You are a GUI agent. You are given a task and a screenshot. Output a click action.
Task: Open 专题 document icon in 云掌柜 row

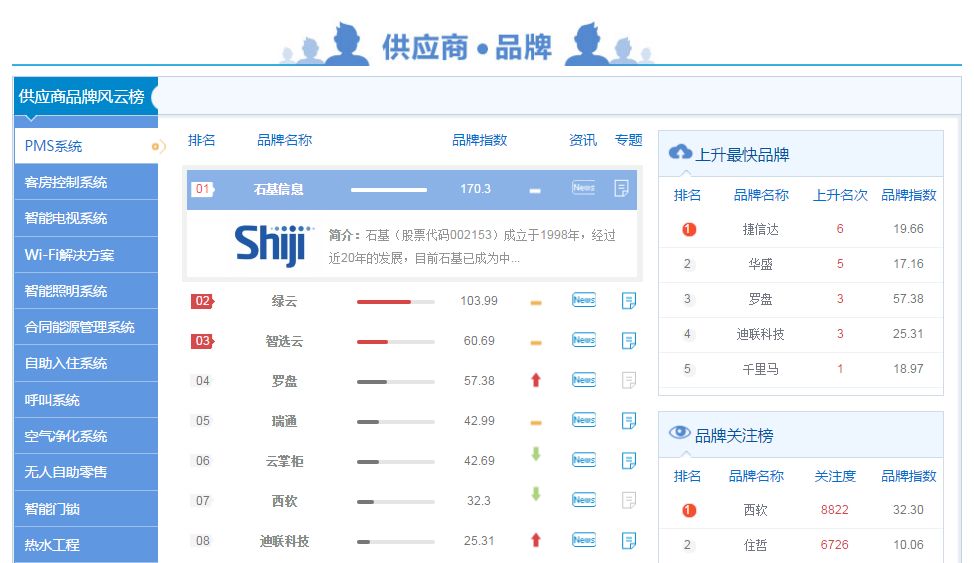coord(629,460)
